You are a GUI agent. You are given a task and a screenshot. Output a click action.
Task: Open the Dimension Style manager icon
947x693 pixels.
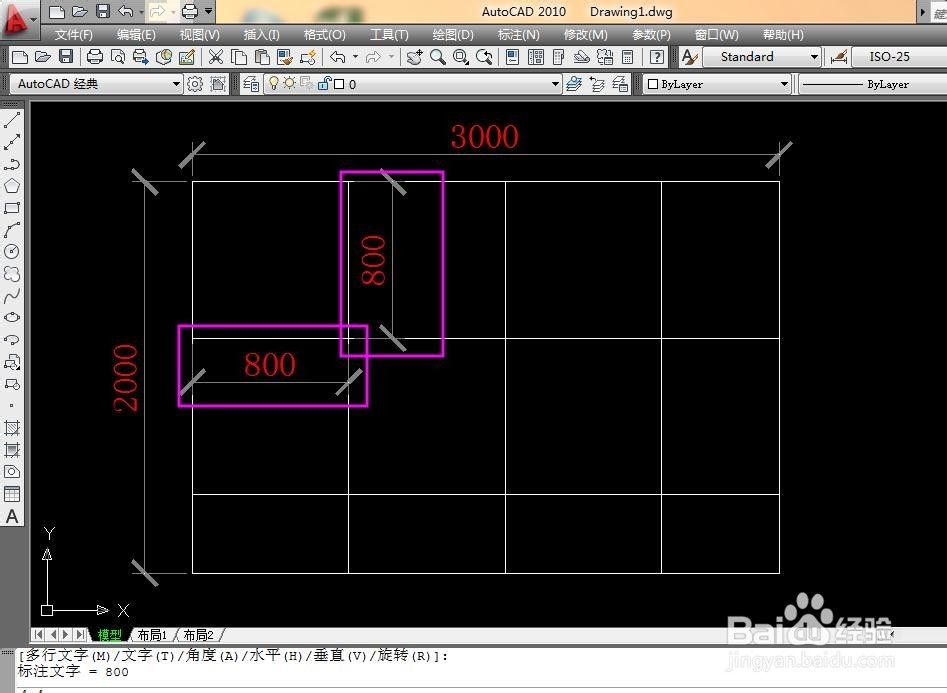click(x=839, y=57)
